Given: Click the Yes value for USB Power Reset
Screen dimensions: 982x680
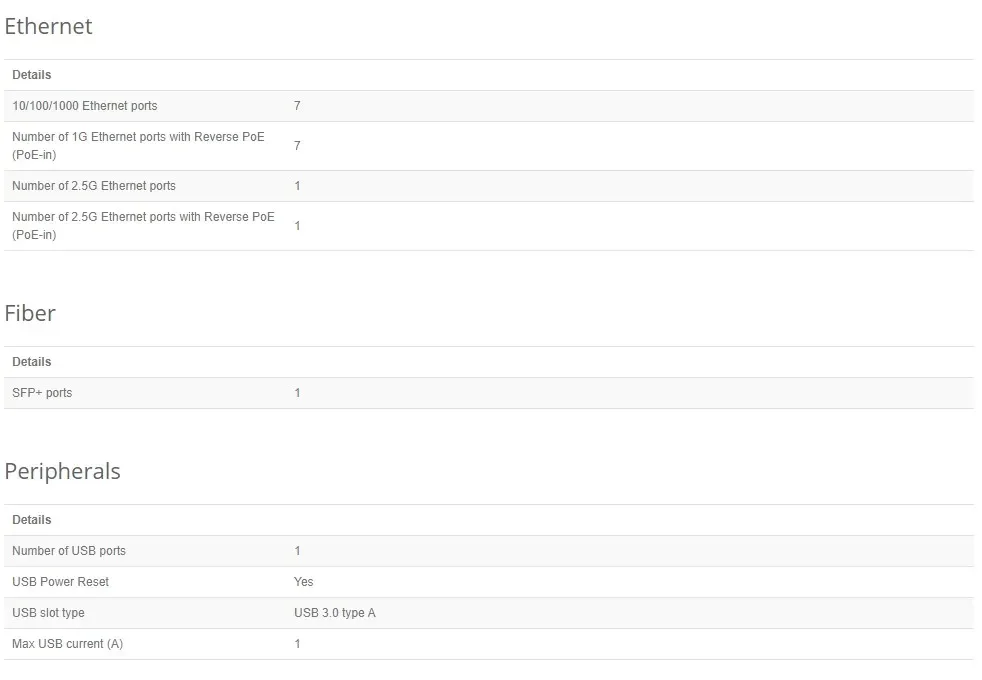Looking at the screenshot, I should tap(304, 582).
